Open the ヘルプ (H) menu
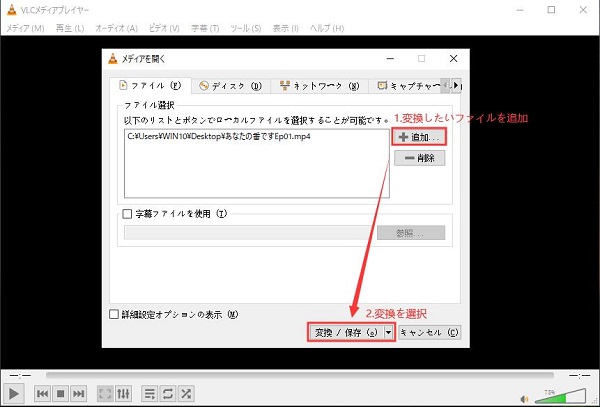This screenshot has height=407, width=600. coord(327,28)
